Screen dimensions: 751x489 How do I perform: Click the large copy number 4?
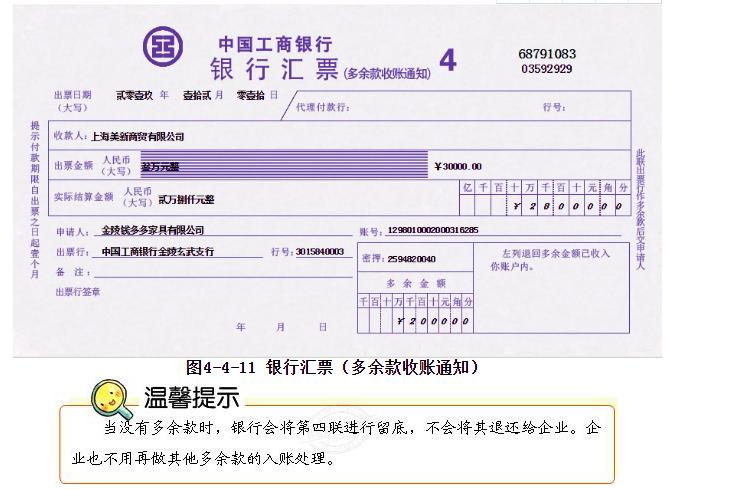tap(448, 60)
